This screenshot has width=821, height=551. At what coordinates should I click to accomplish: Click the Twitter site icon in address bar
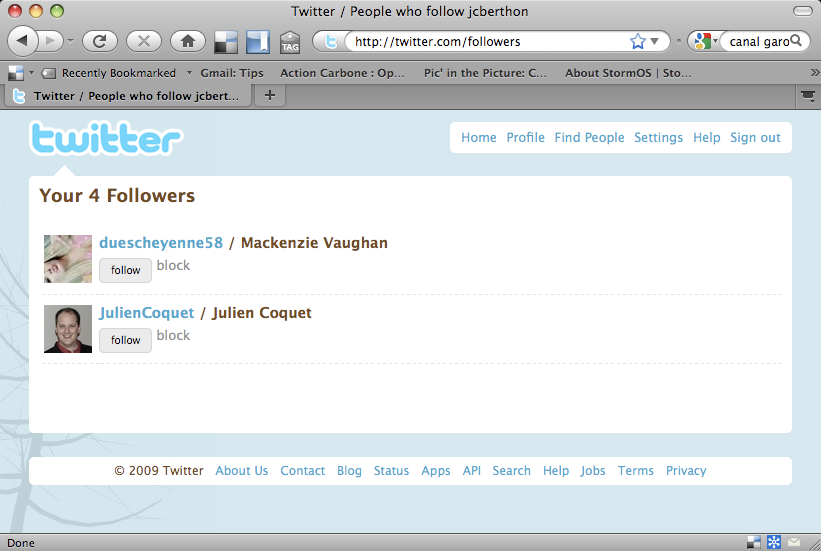pos(330,41)
